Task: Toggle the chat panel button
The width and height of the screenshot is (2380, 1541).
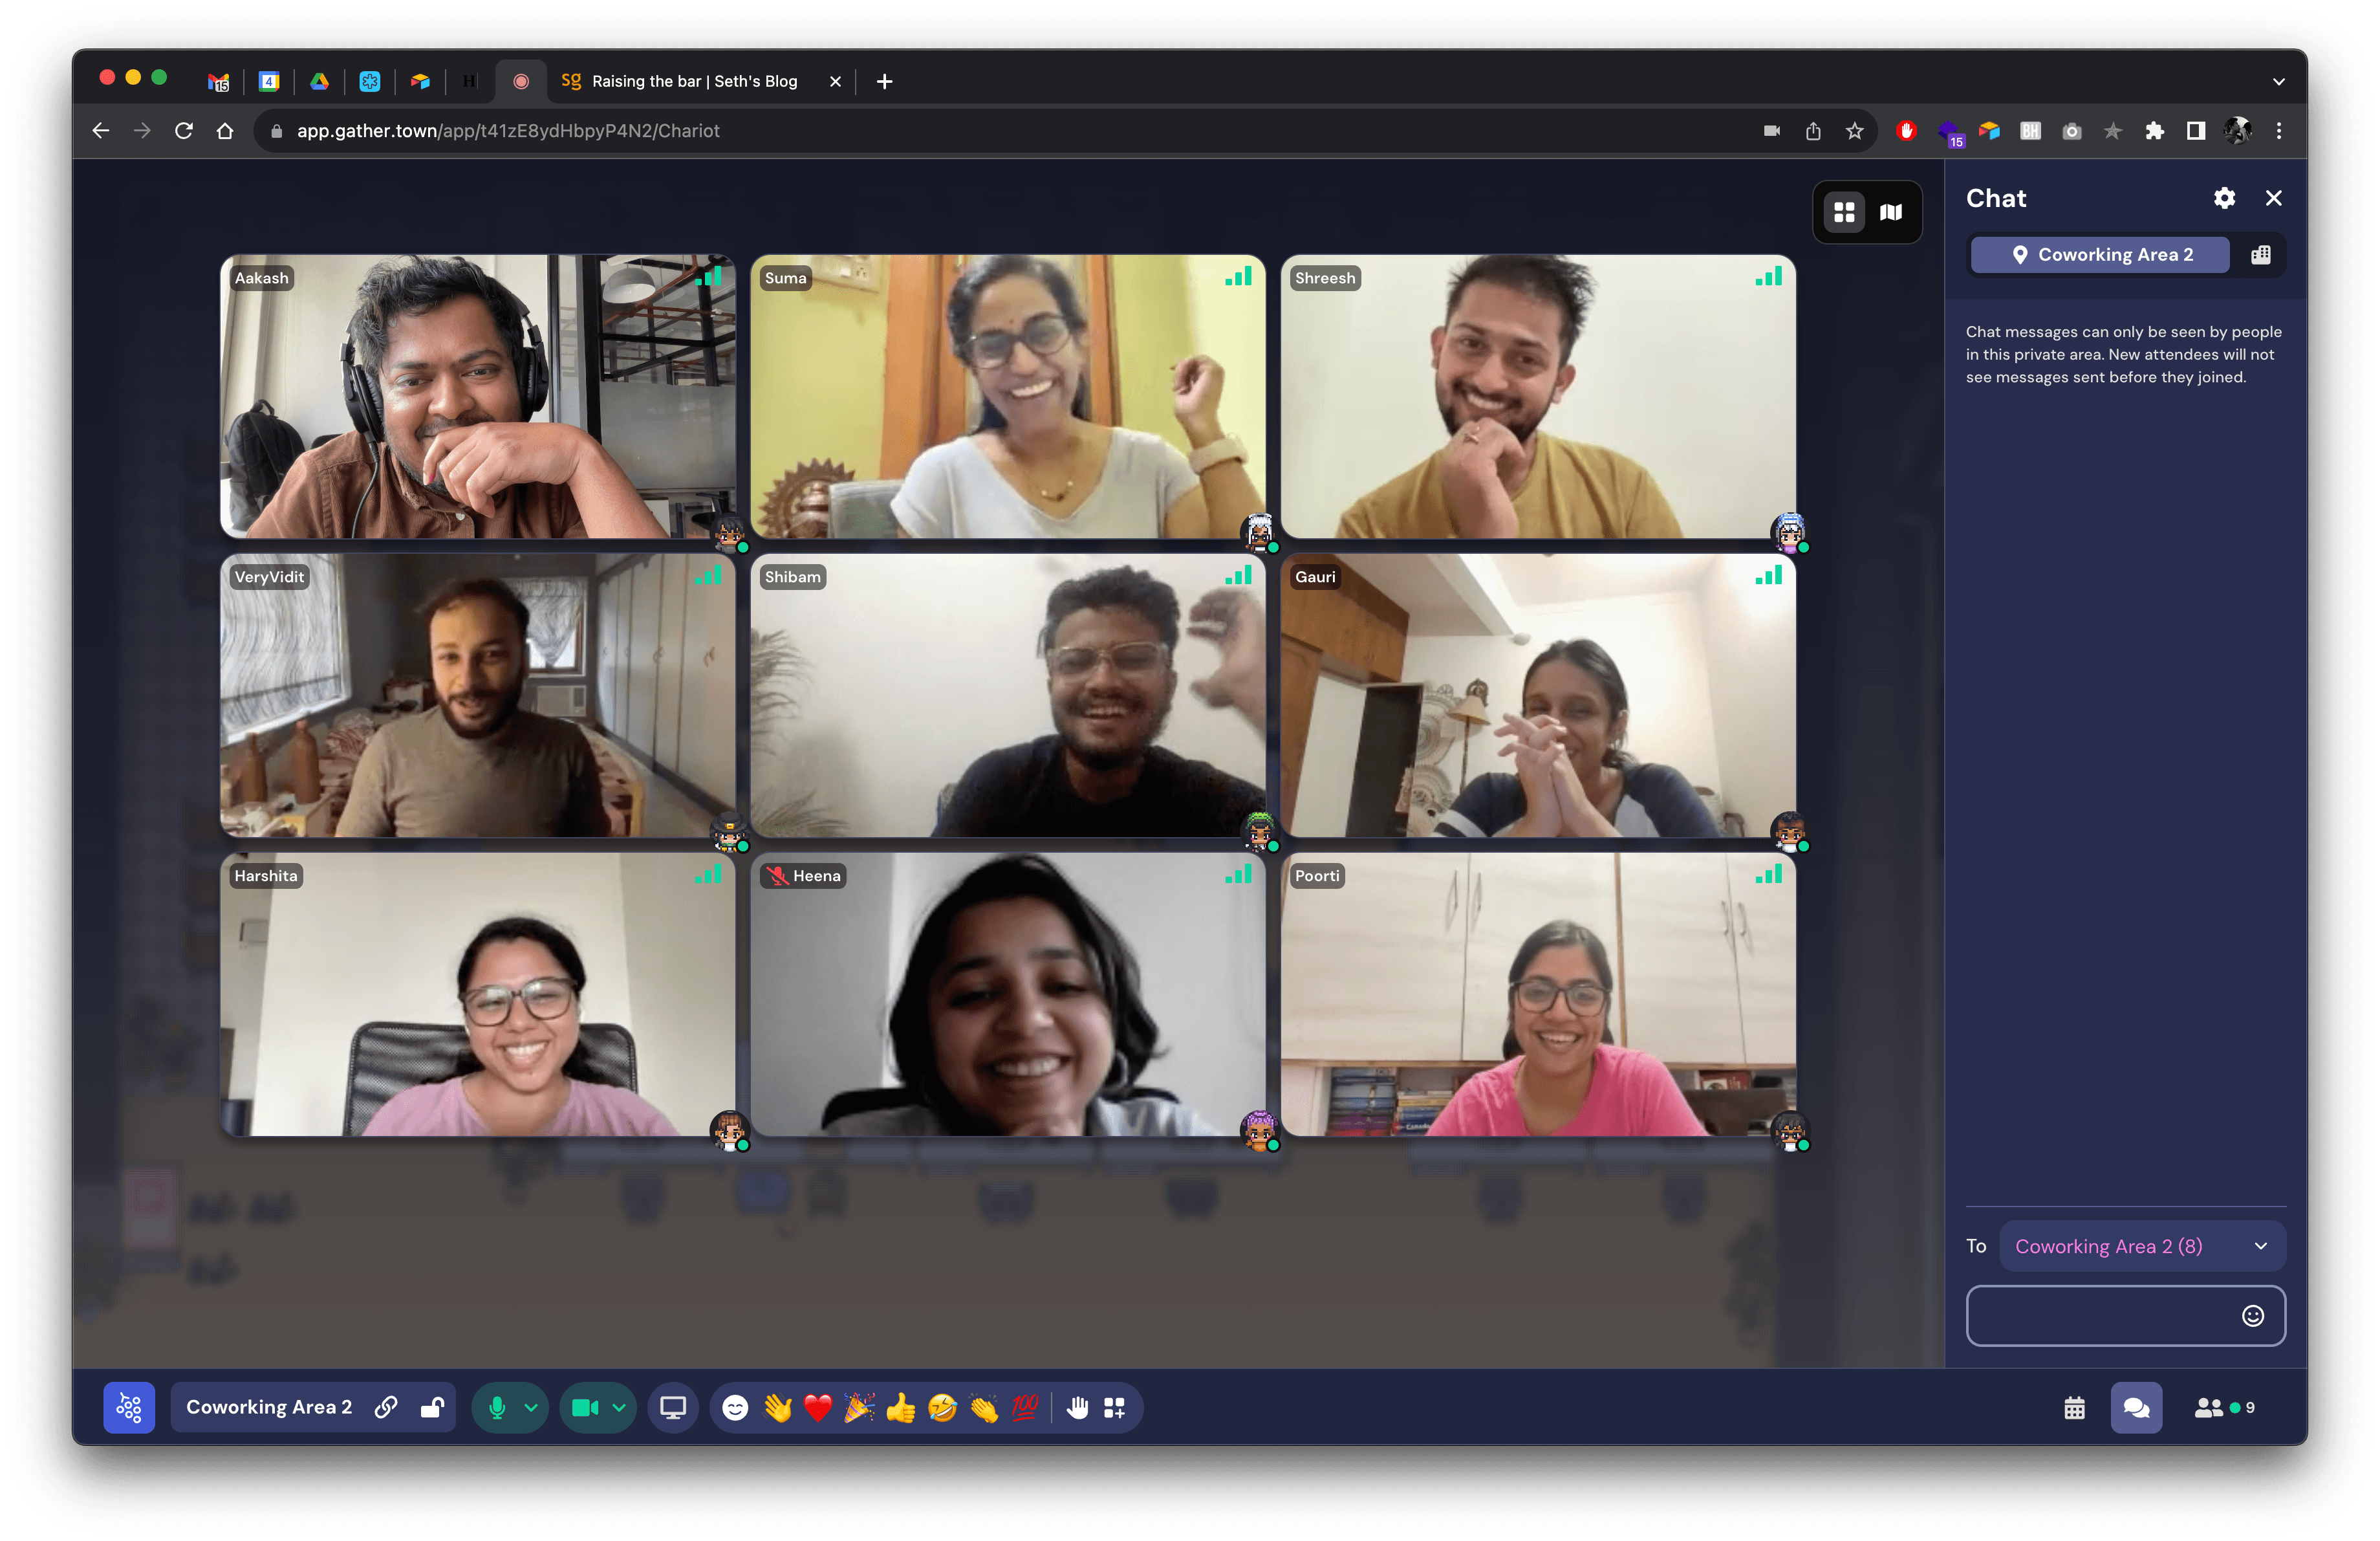Action: pyautogui.click(x=2135, y=1407)
